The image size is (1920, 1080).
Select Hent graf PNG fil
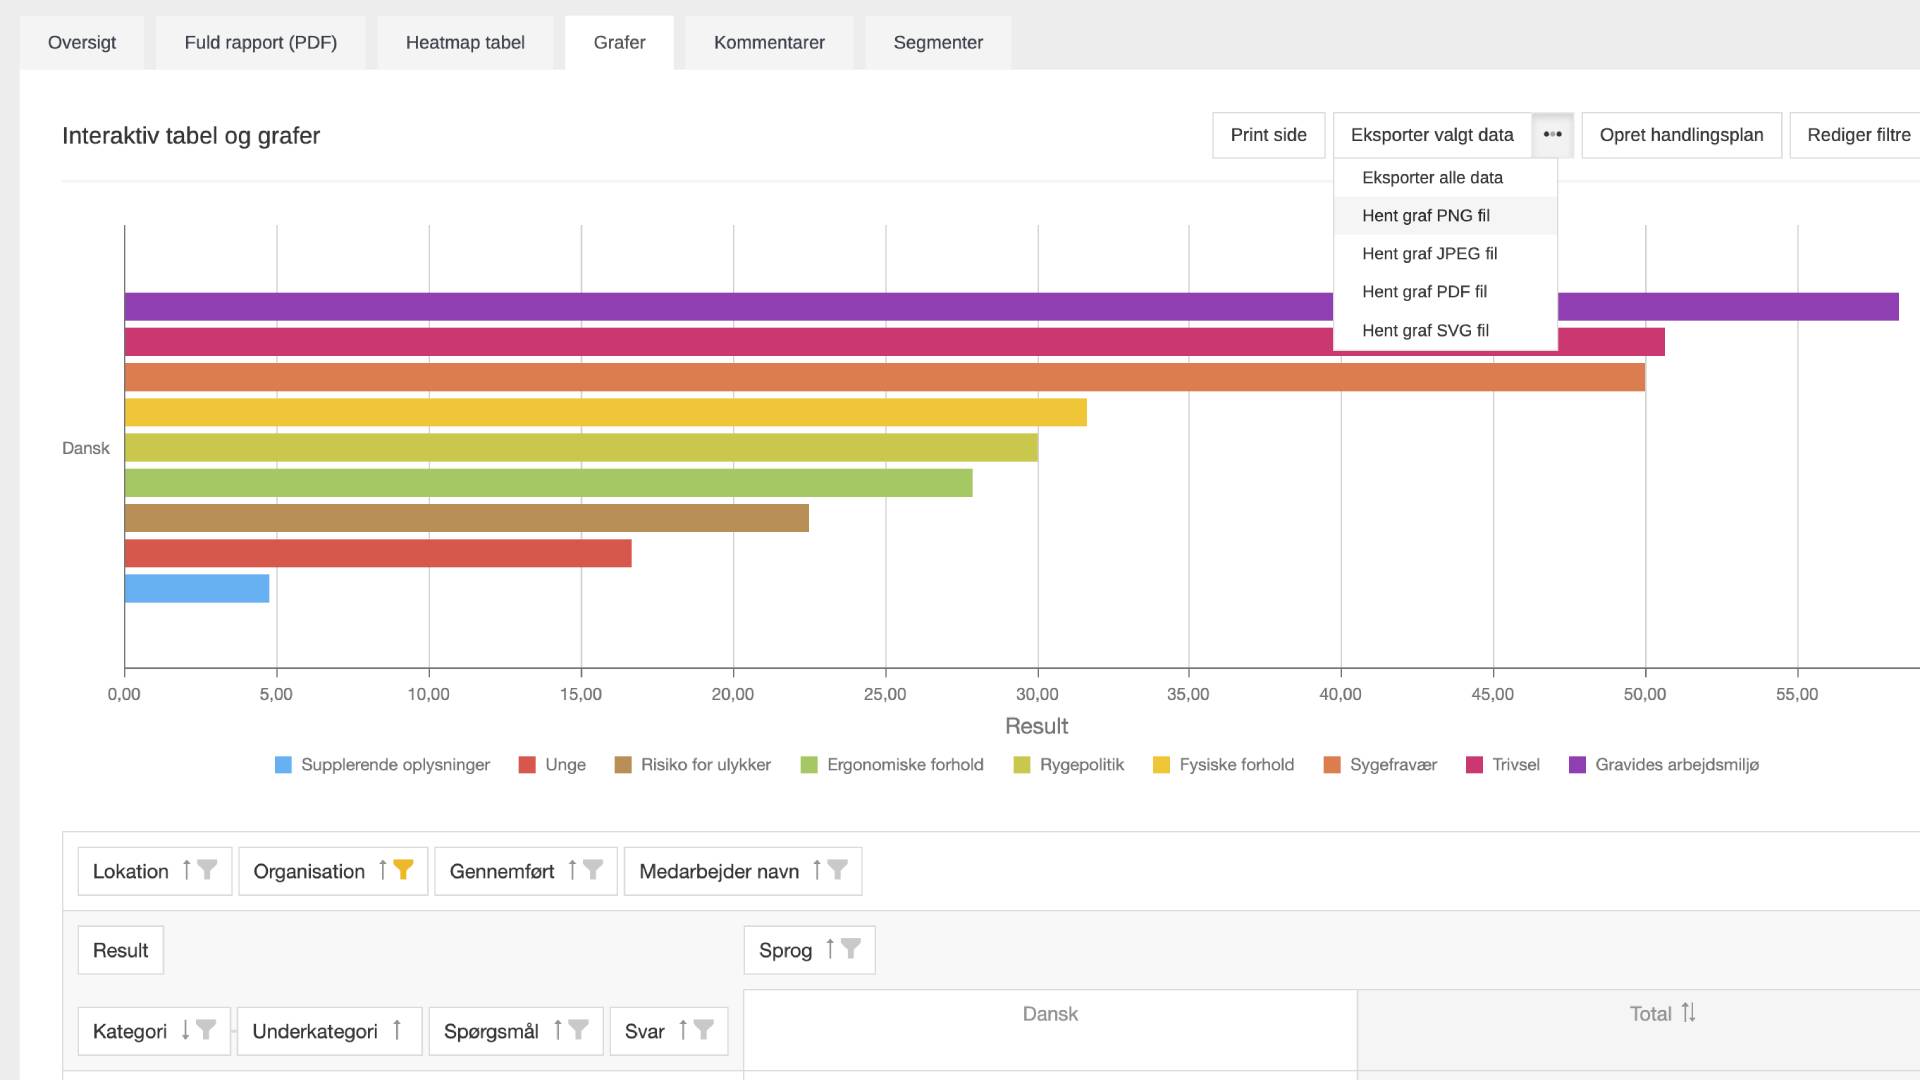[1425, 216]
